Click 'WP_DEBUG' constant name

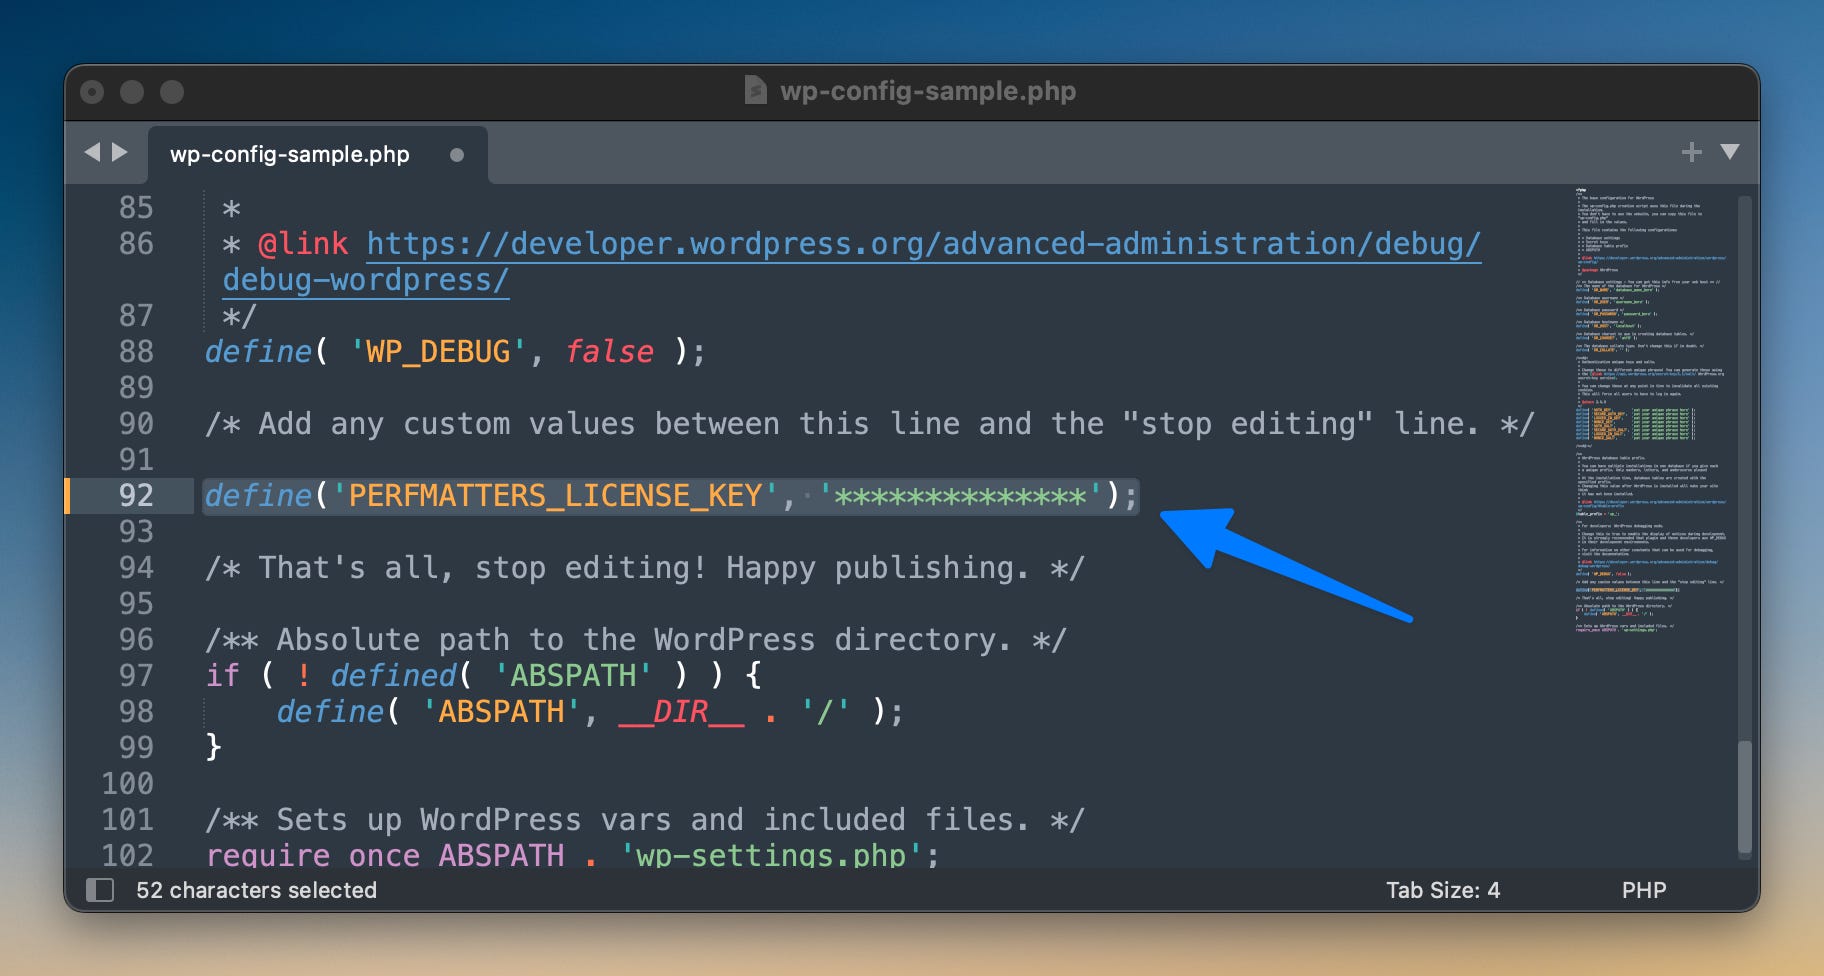click(439, 352)
